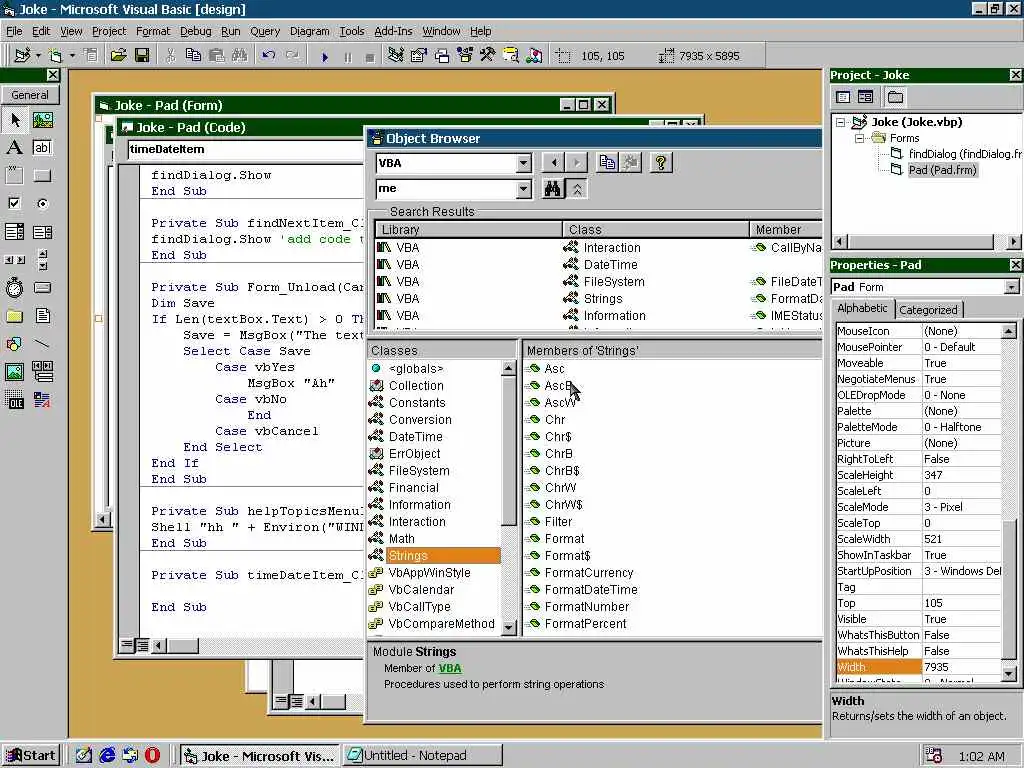1024x768 pixels.
Task: Click binoculars Search button in Object Browser
Action: pos(552,189)
